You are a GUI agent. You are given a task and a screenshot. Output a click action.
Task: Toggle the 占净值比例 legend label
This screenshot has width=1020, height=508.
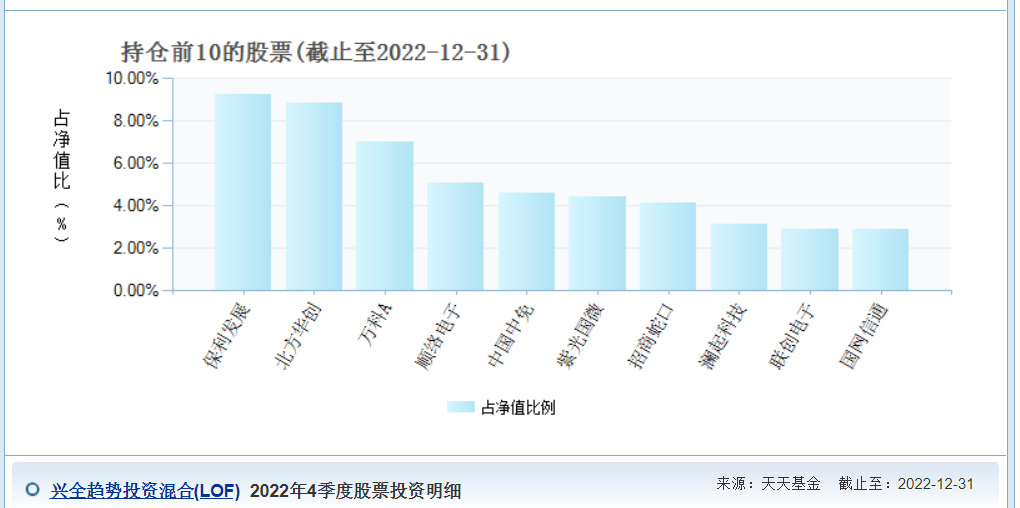[518, 407]
